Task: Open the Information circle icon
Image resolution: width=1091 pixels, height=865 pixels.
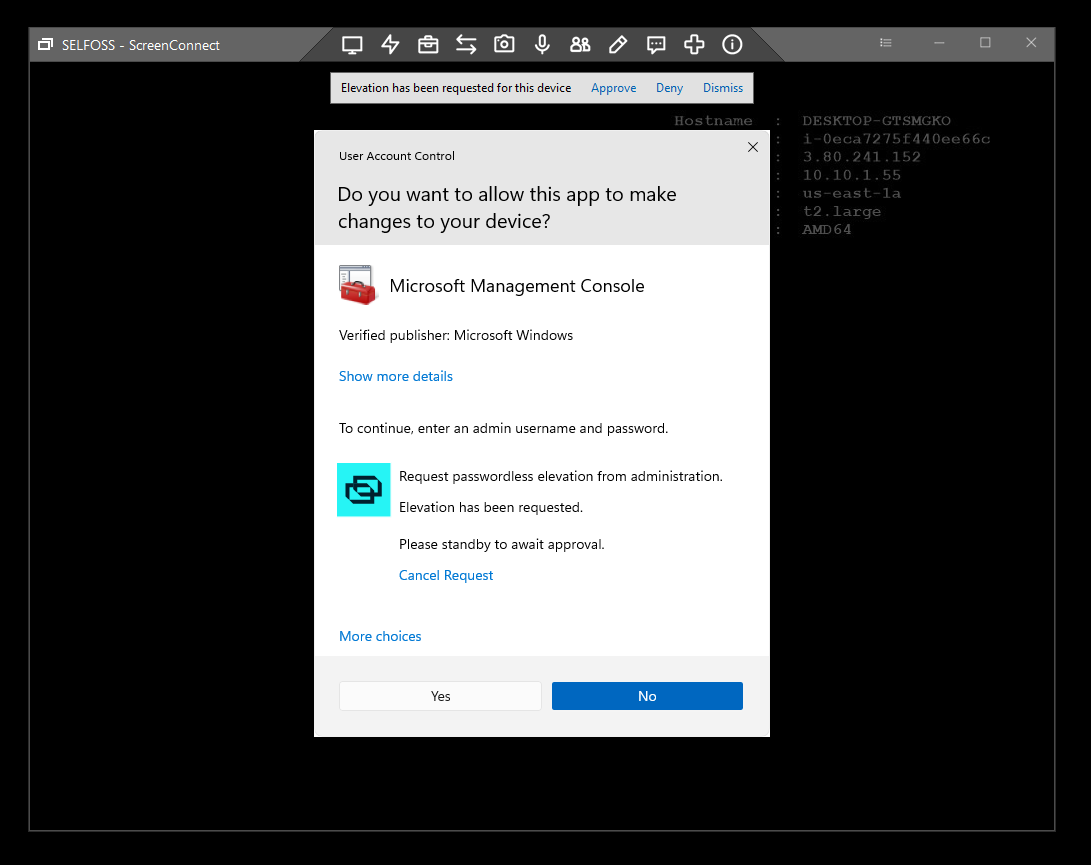Action: [732, 45]
